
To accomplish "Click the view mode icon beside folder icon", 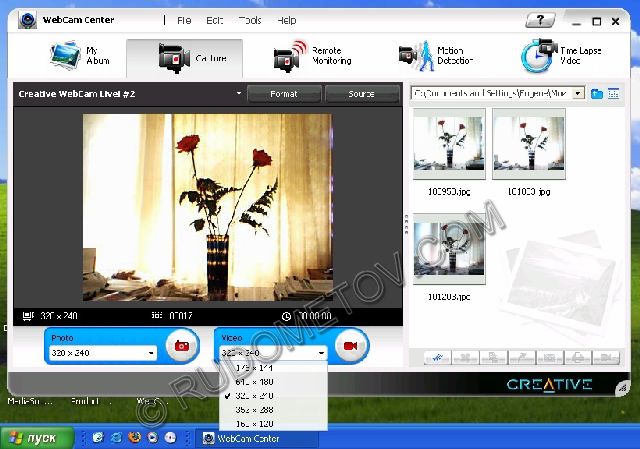I will coord(613,93).
